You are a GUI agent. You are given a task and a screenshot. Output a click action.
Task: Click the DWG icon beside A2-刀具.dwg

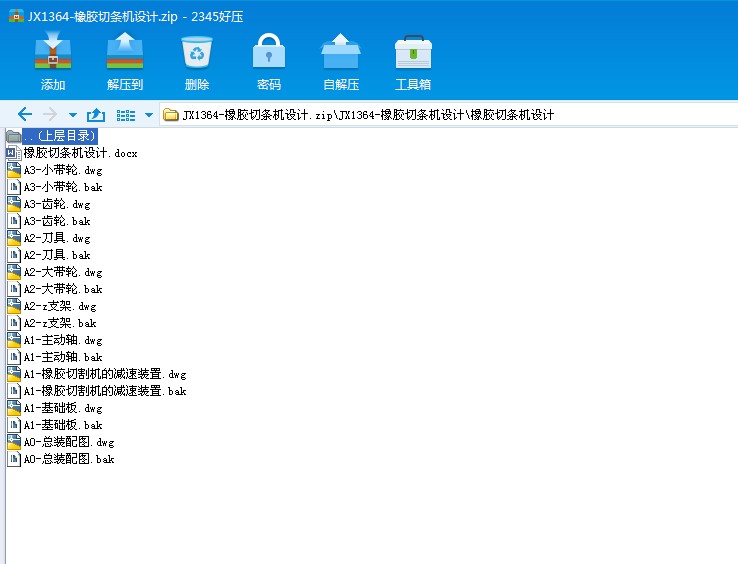(x=14, y=238)
